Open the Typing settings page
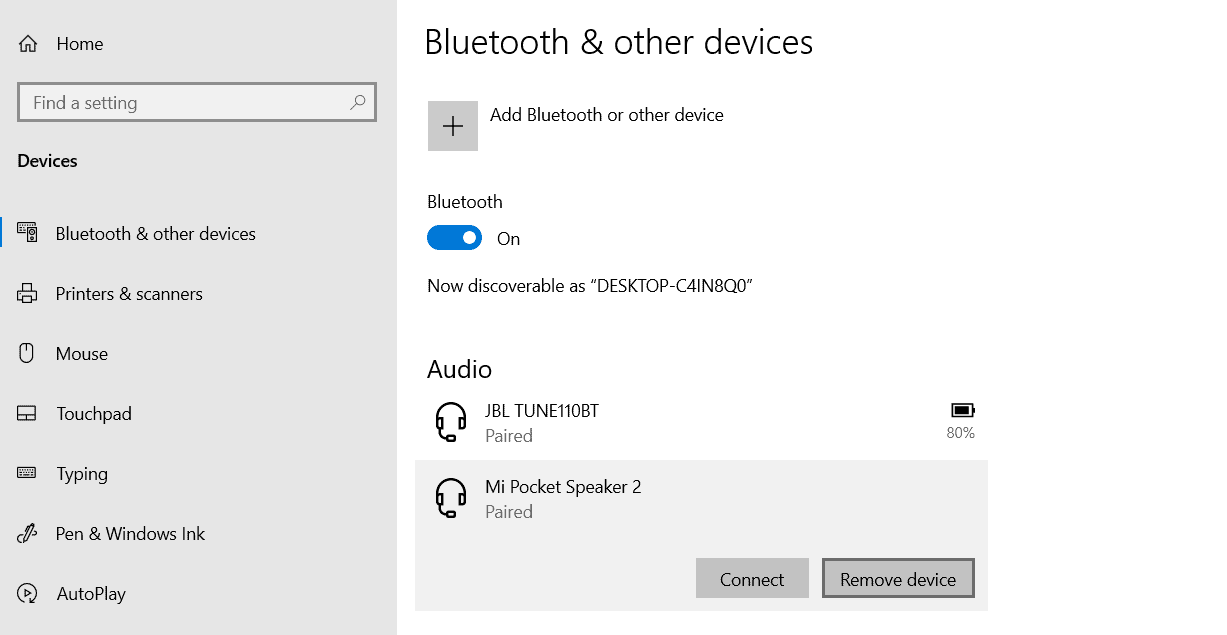 click(82, 474)
